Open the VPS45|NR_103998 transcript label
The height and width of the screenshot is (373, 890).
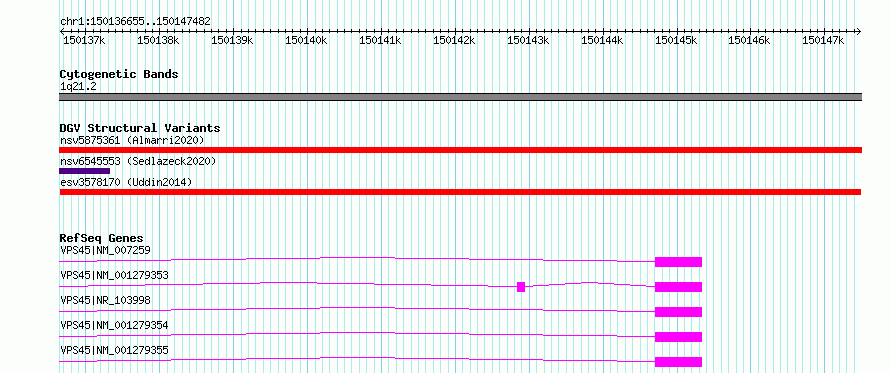(105, 300)
